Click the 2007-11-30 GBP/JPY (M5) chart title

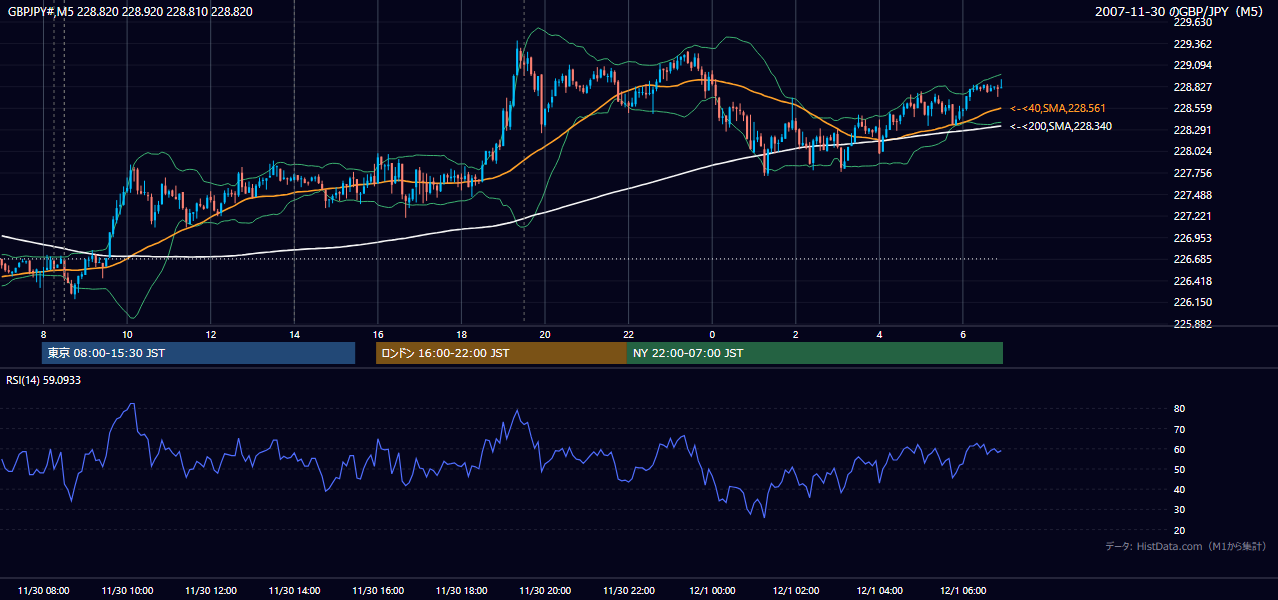click(1181, 12)
